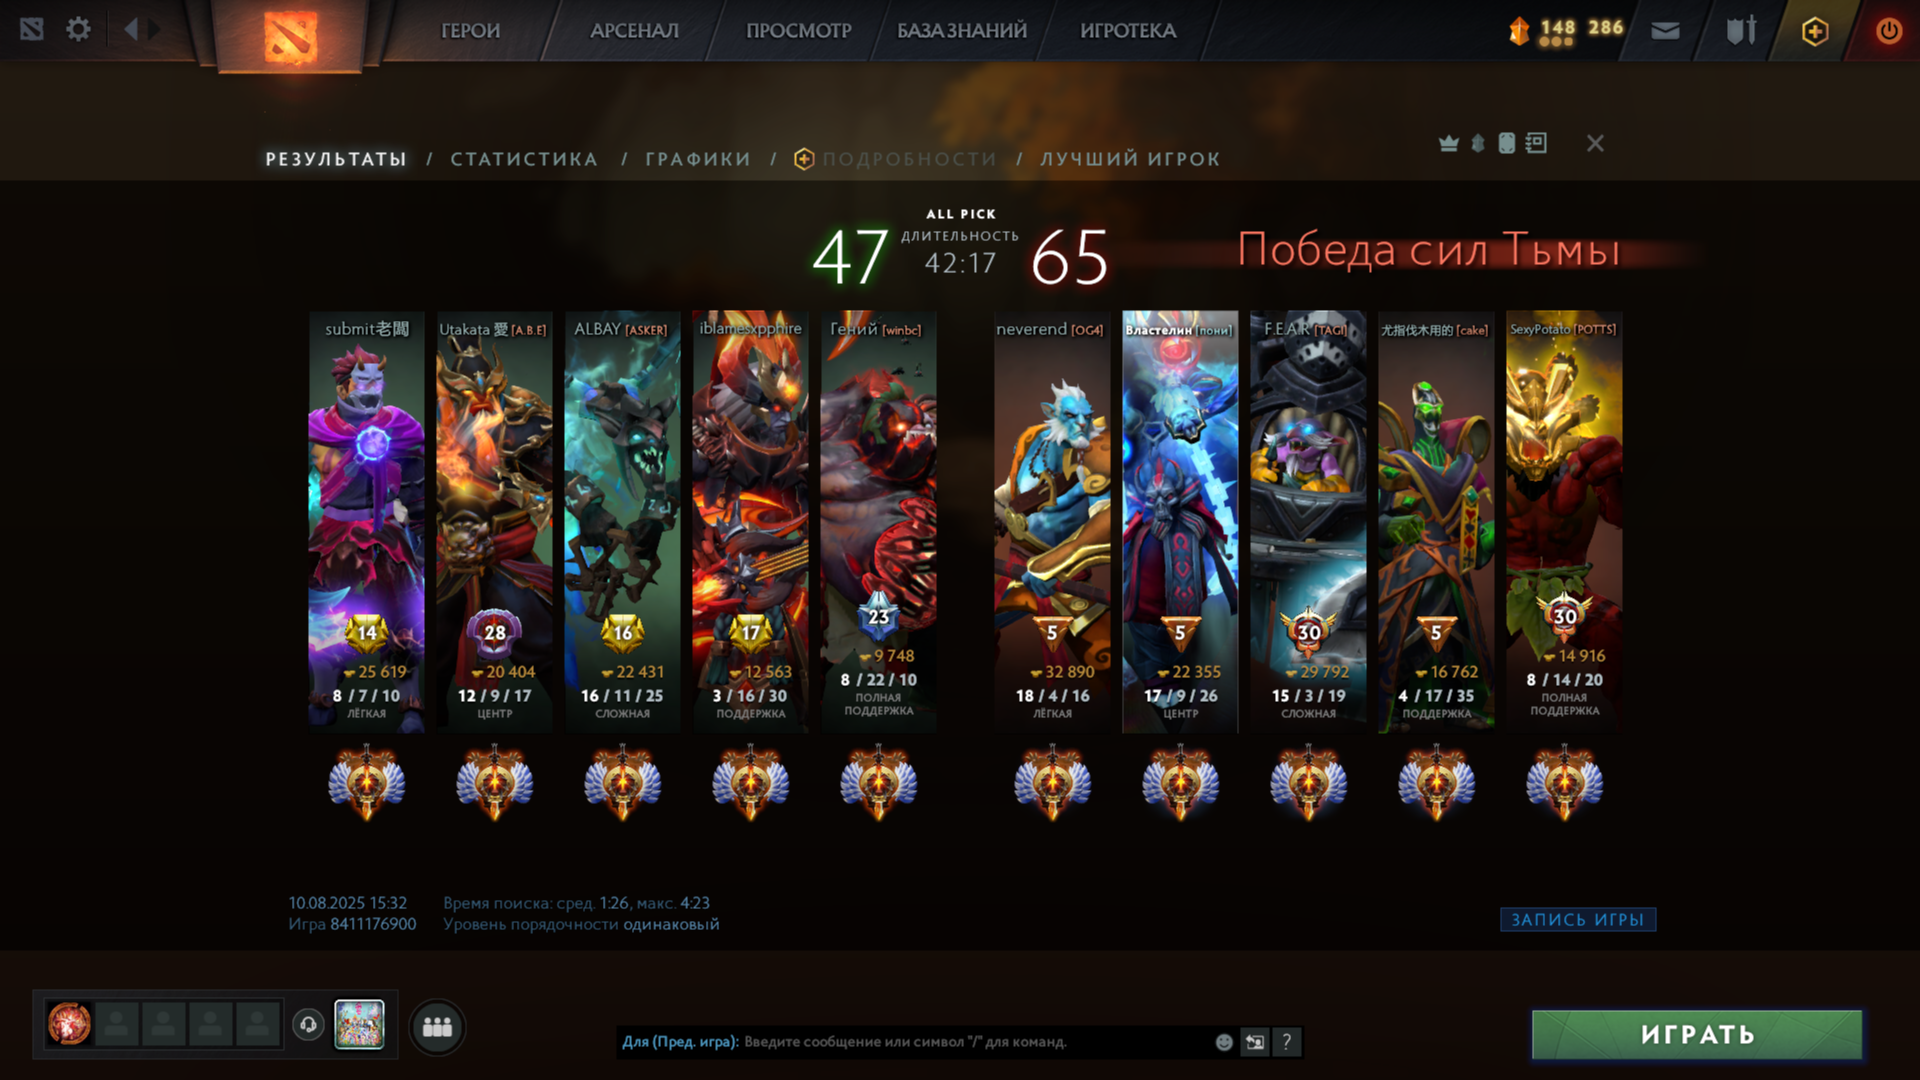The width and height of the screenshot is (1920, 1080).
Task: Click the ИГРАТЬ button
Action: (x=1697, y=1034)
